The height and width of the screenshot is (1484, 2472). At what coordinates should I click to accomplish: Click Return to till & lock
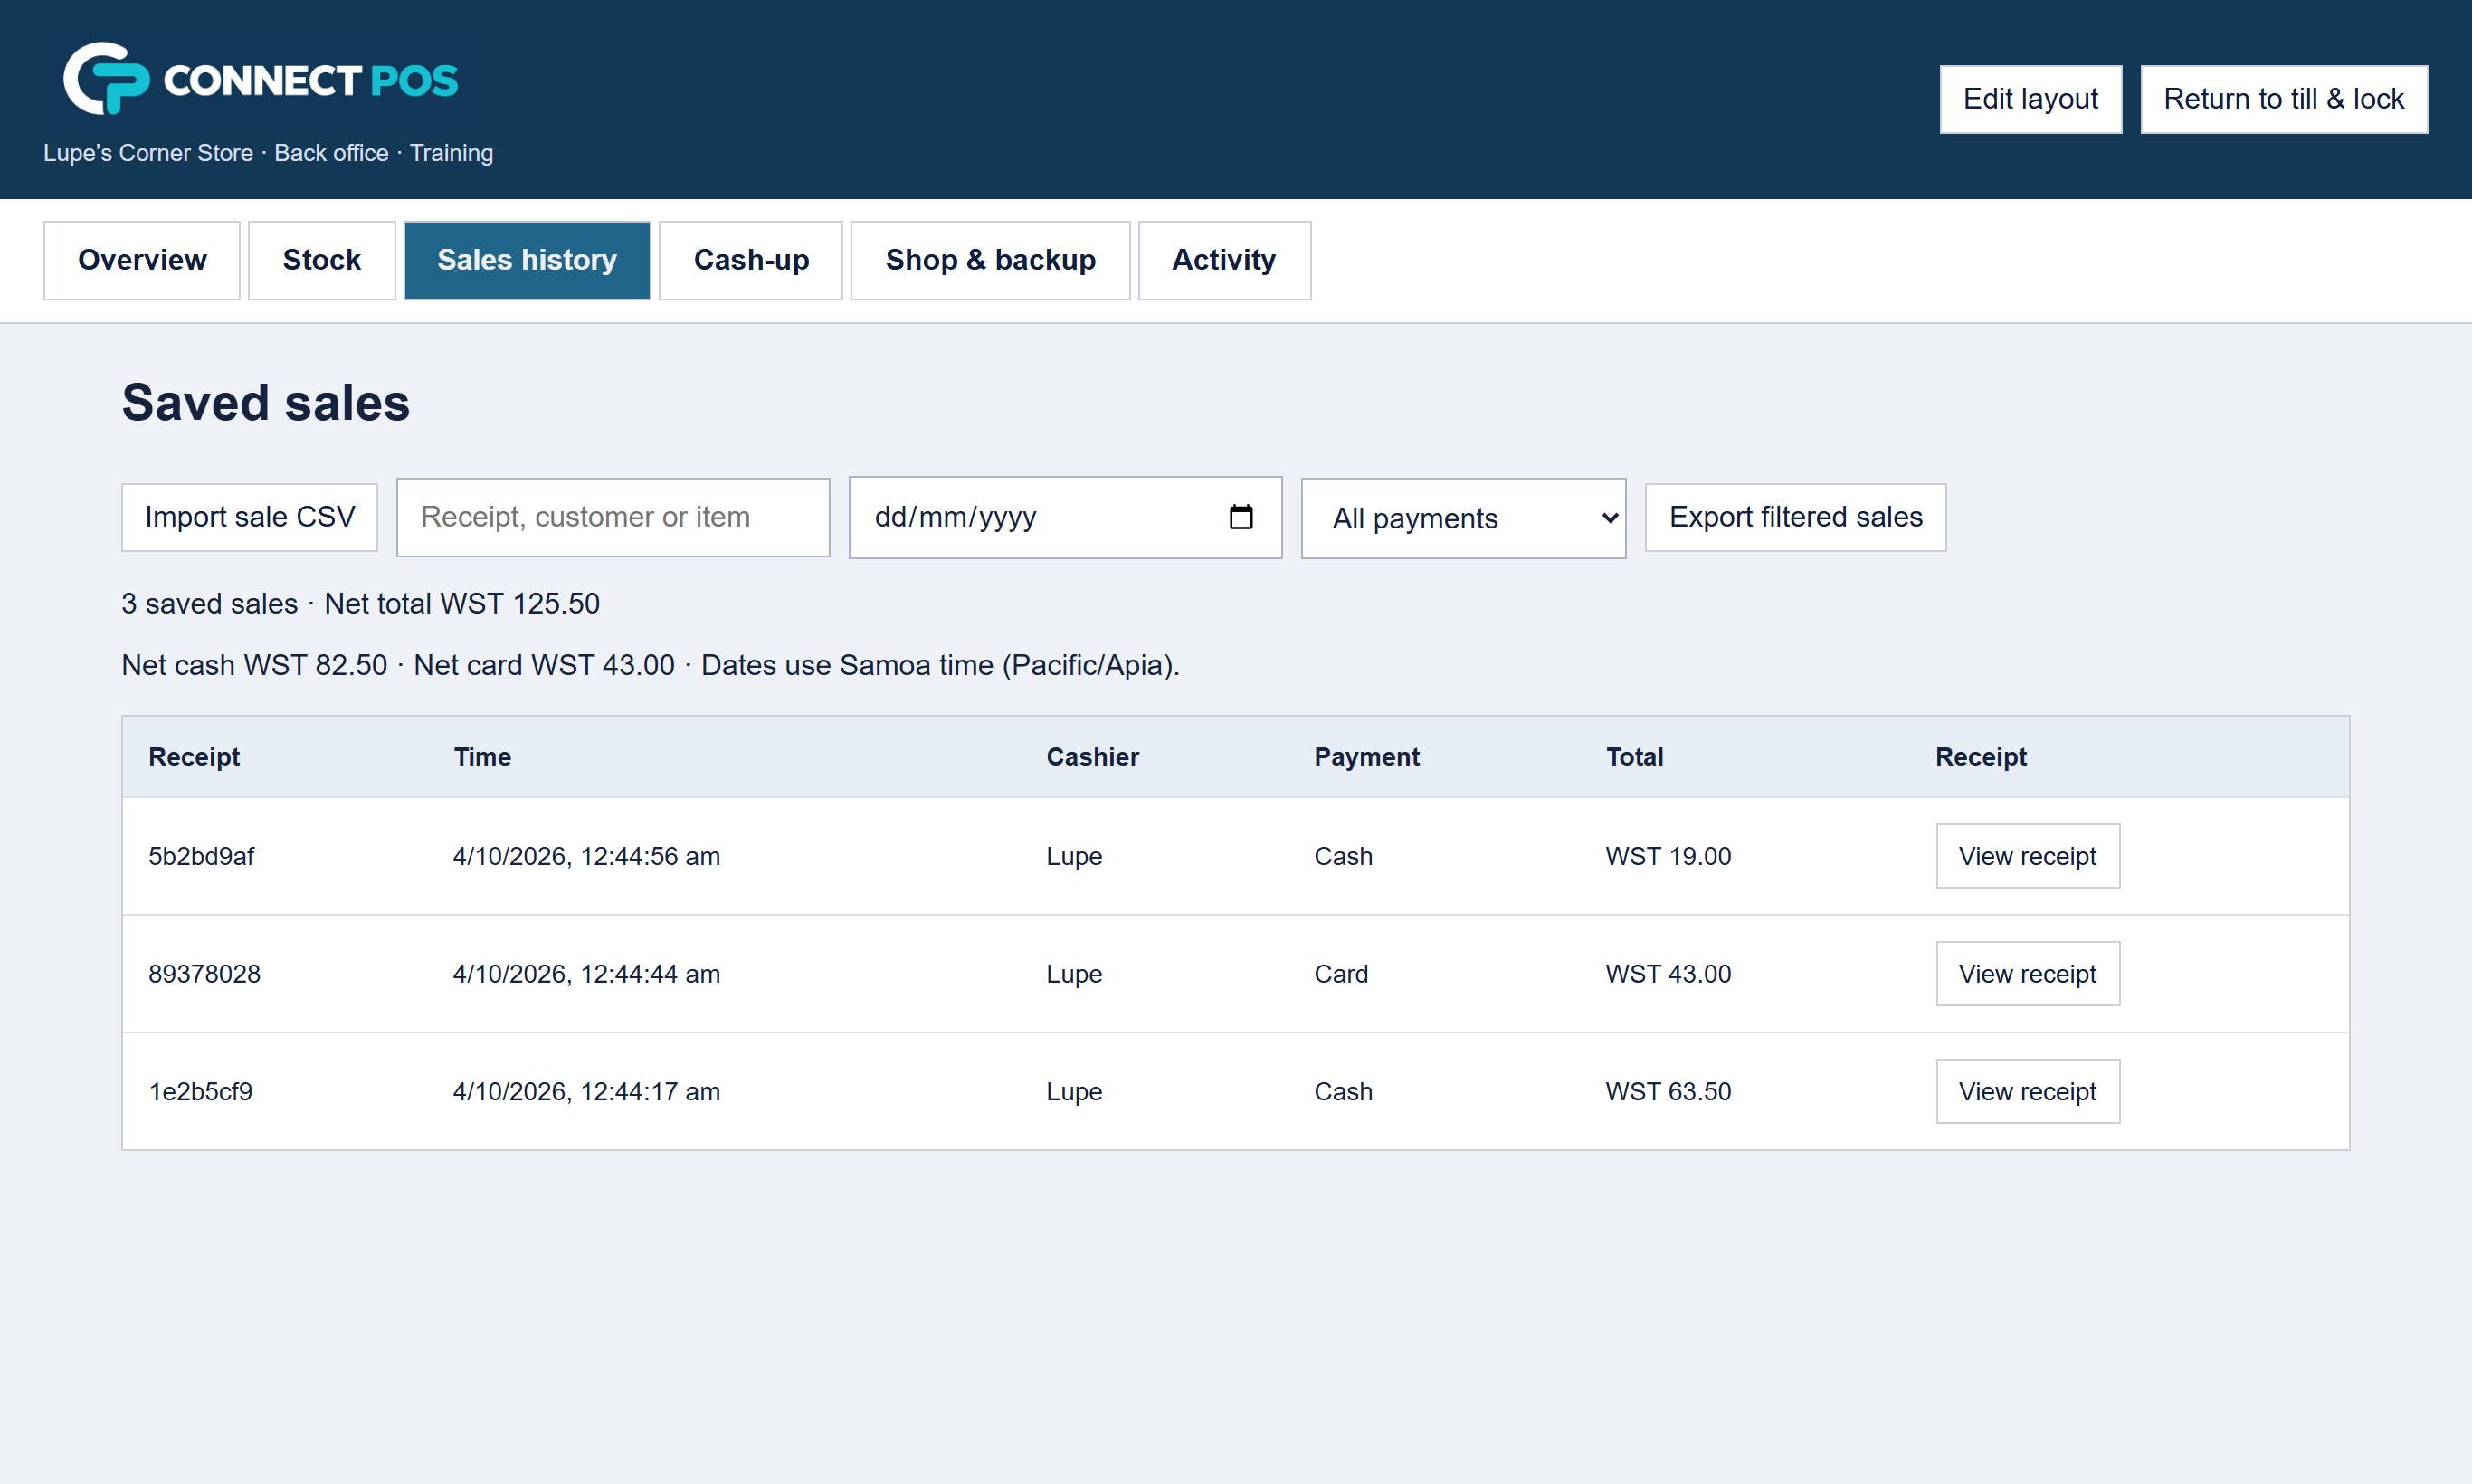point(2284,99)
